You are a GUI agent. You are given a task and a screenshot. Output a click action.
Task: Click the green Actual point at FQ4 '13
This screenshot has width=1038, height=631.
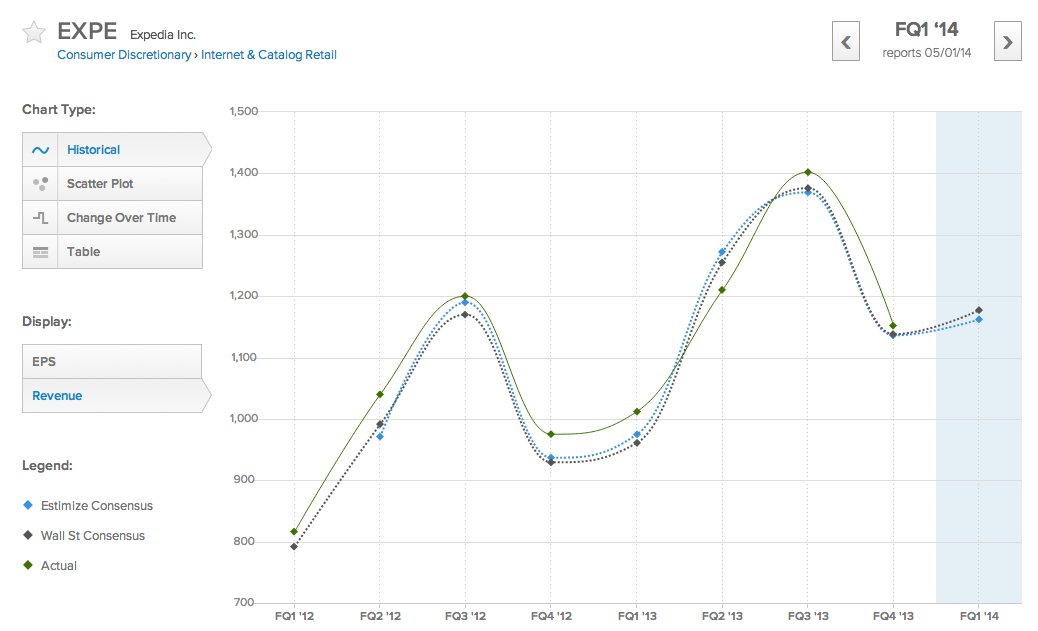(x=893, y=326)
